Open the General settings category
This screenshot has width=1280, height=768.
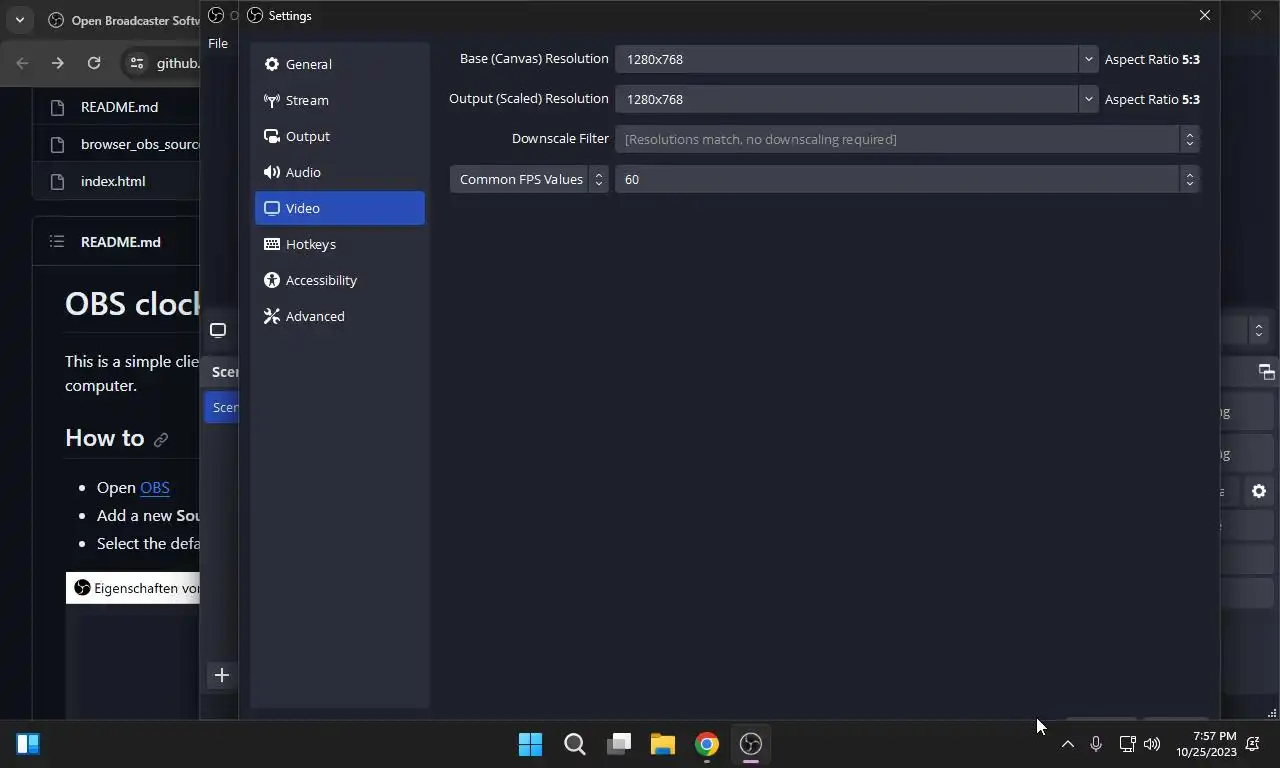339,64
